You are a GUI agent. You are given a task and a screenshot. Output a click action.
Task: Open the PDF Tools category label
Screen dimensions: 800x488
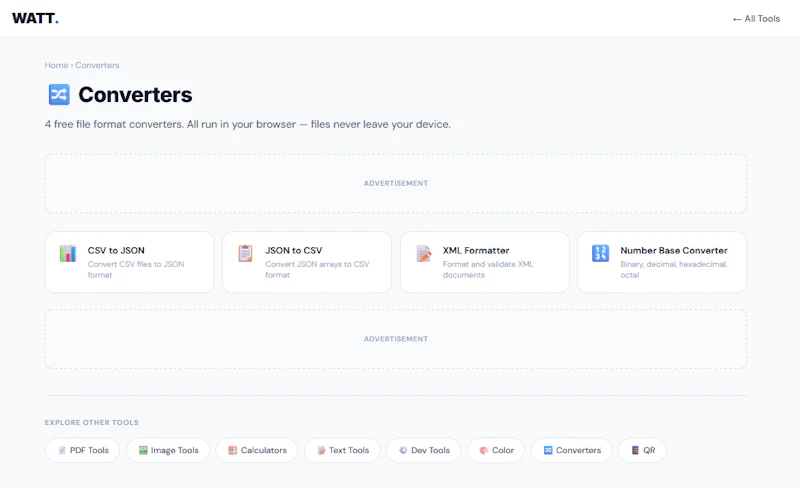89,450
